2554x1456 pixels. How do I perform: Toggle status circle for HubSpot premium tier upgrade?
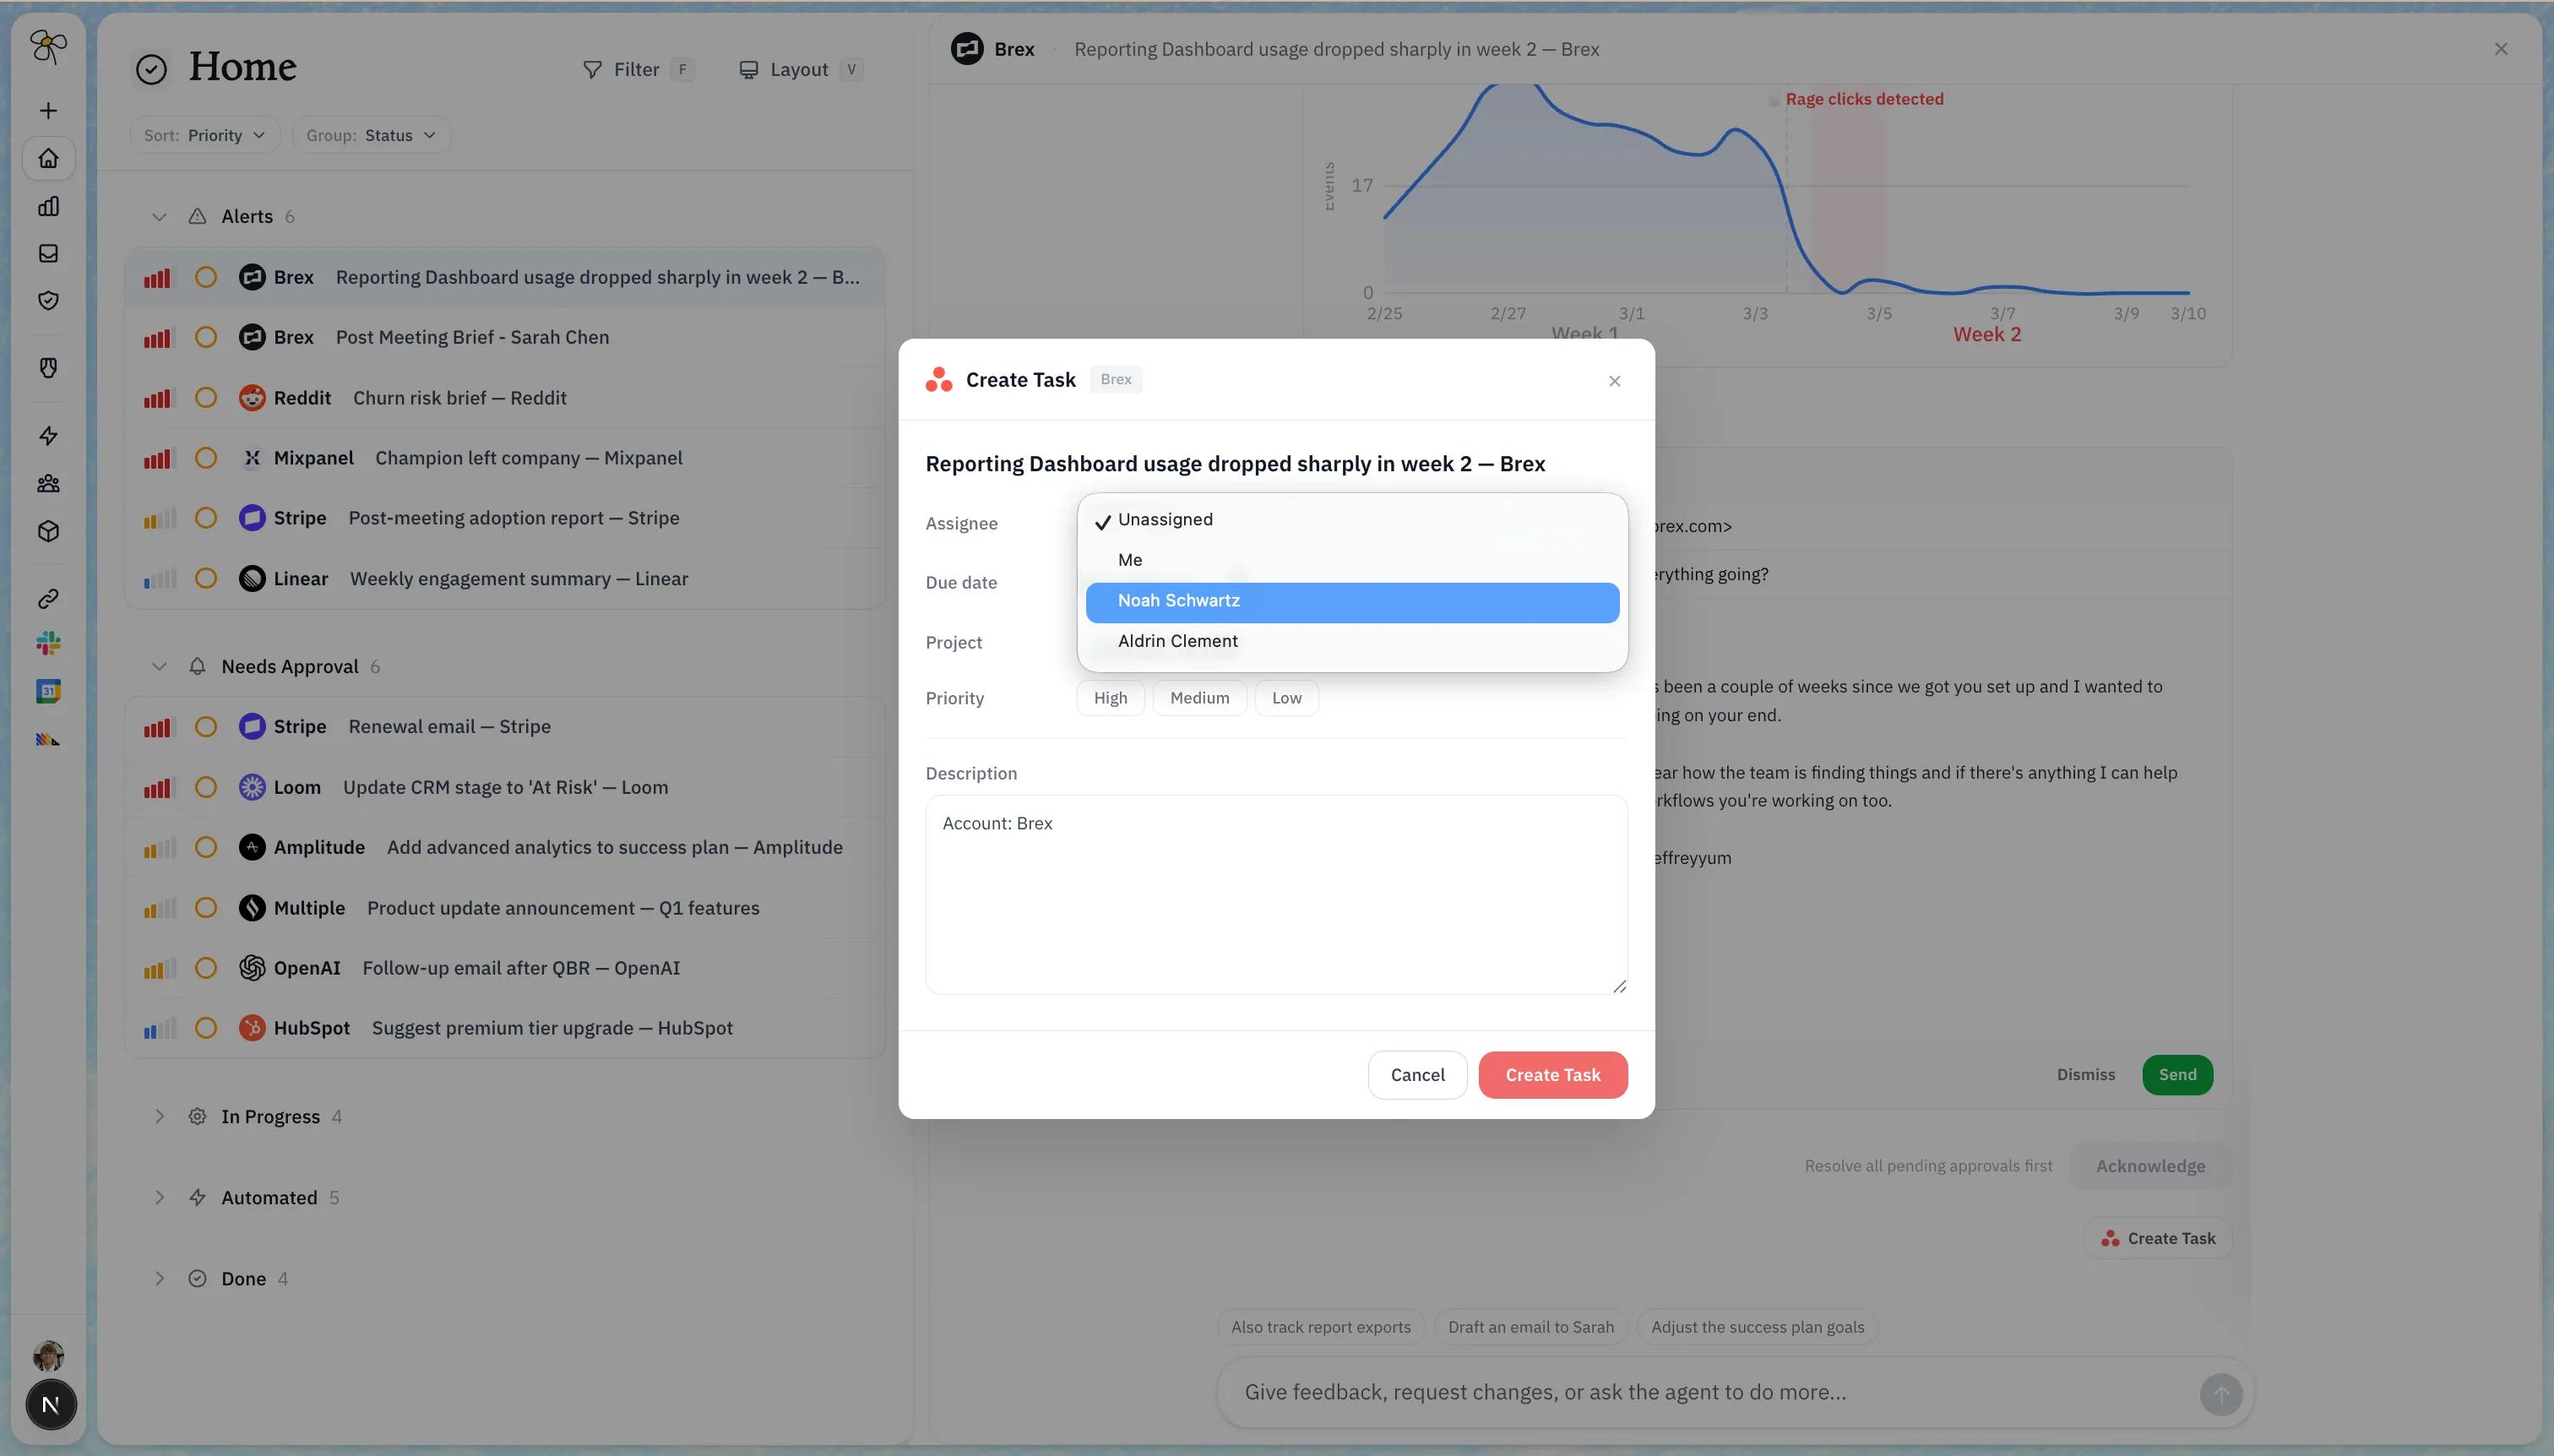[x=206, y=1028]
